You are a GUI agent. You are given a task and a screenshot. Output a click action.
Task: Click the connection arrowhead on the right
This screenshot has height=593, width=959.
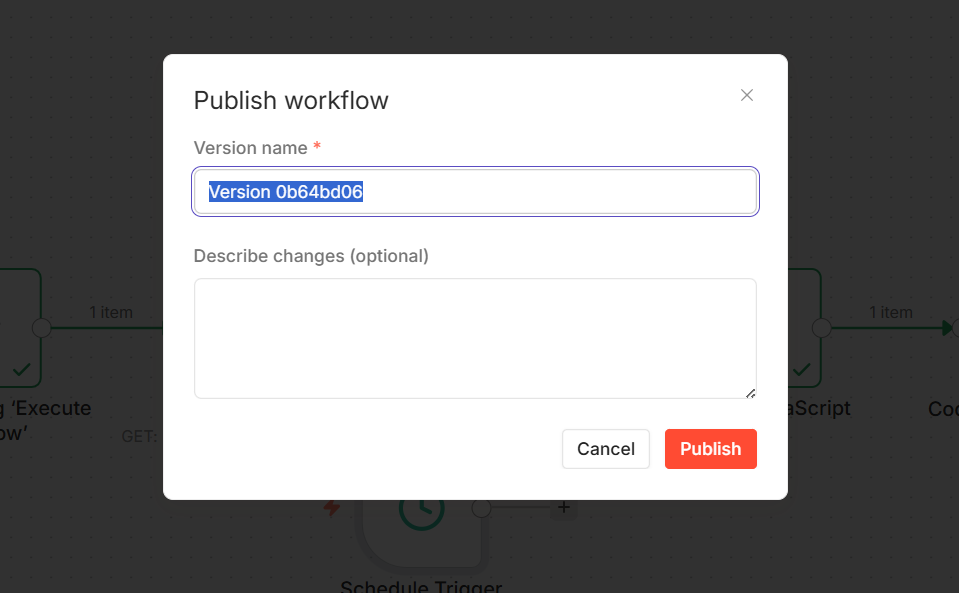(x=947, y=328)
